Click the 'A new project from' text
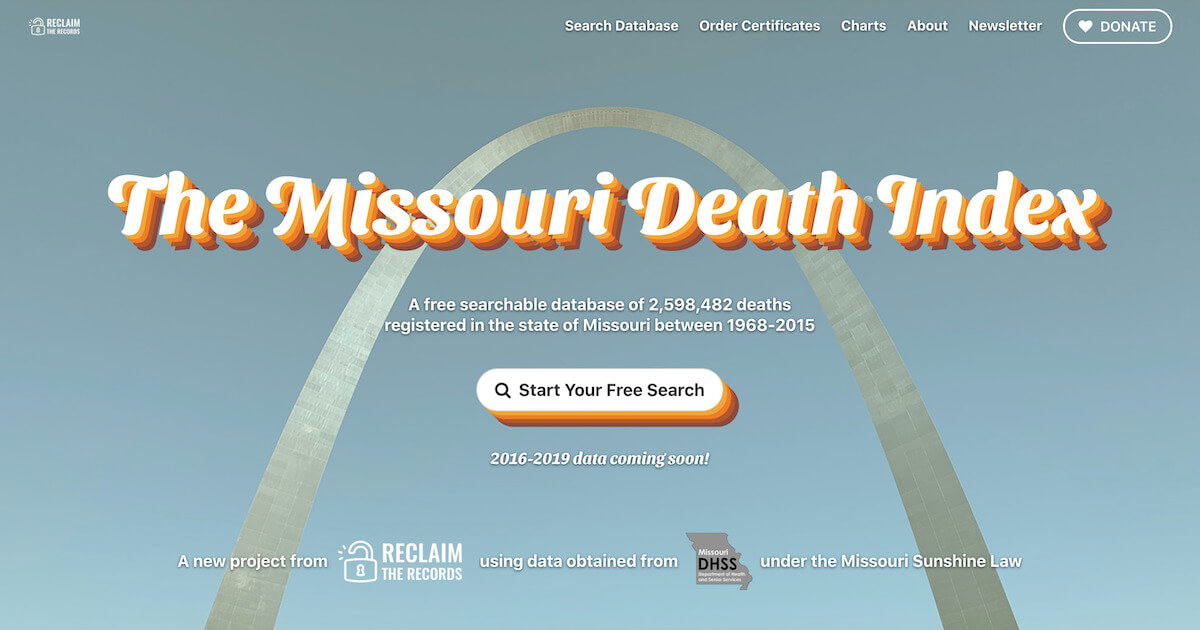This screenshot has width=1200, height=630. coord(252,561)
